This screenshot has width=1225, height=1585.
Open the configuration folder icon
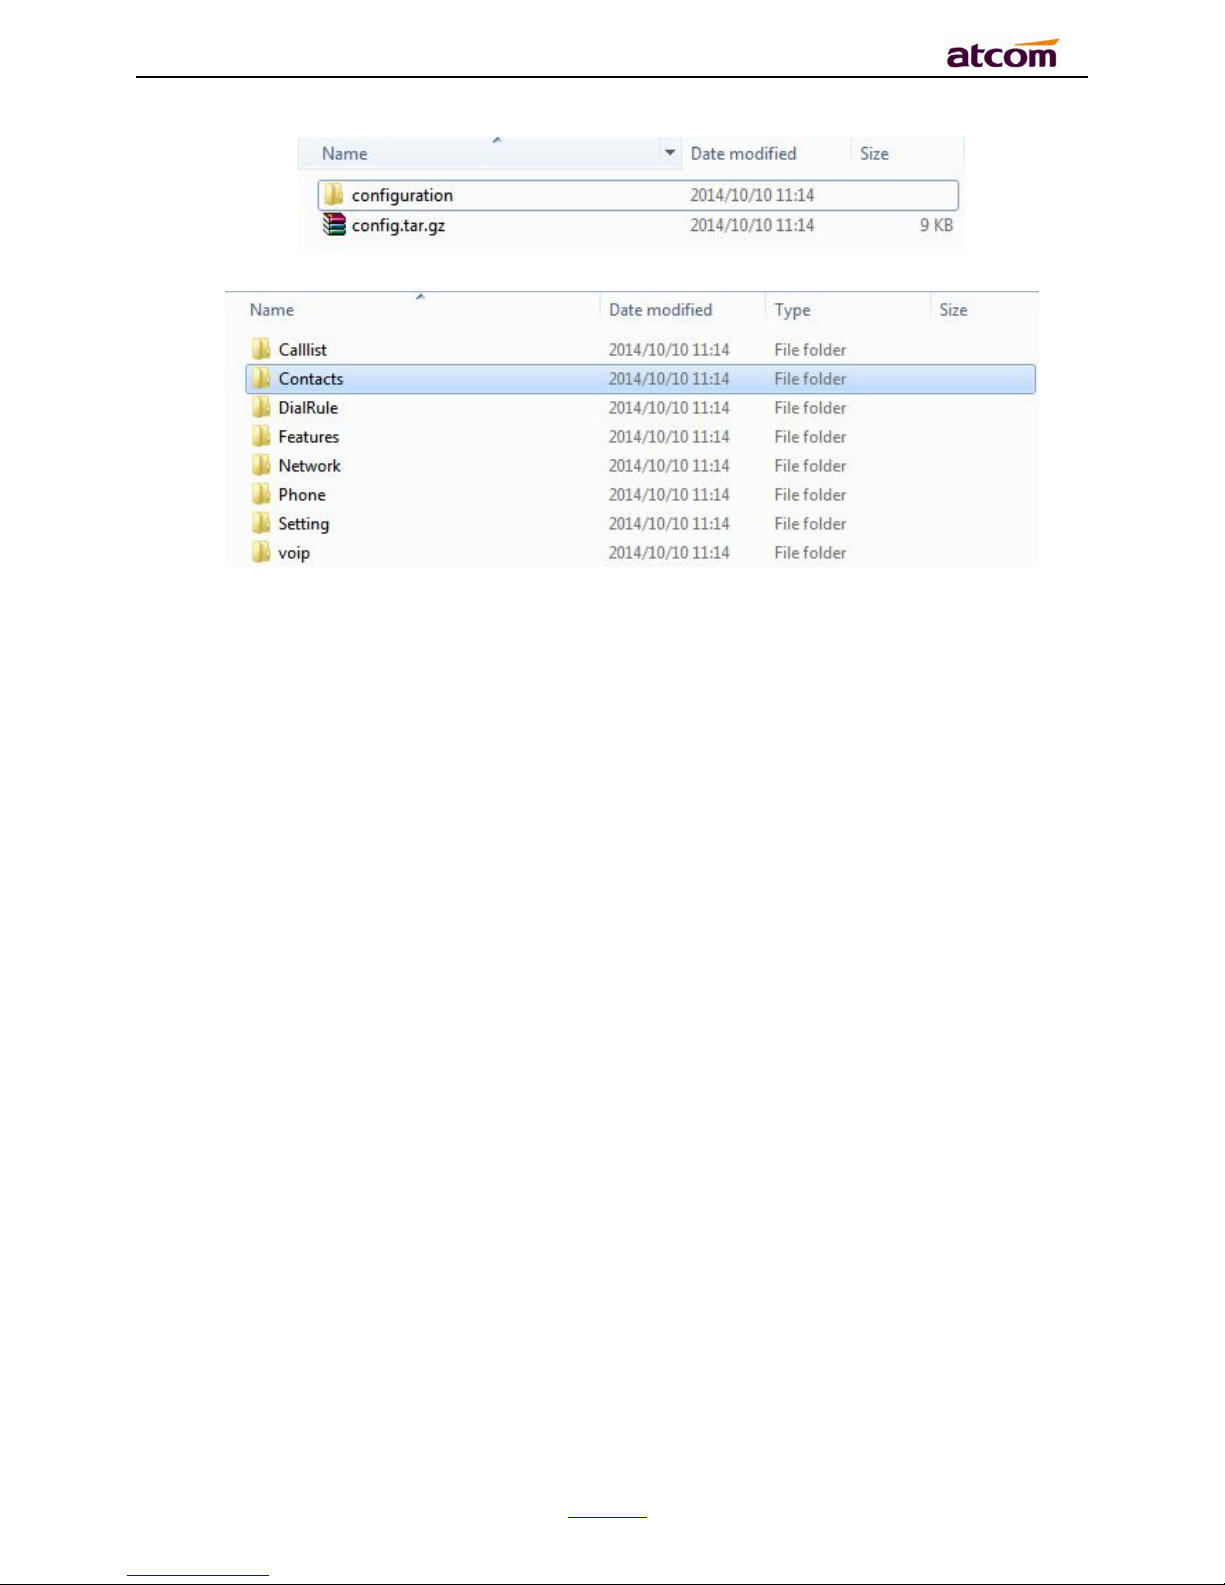(x=334, y=195)
